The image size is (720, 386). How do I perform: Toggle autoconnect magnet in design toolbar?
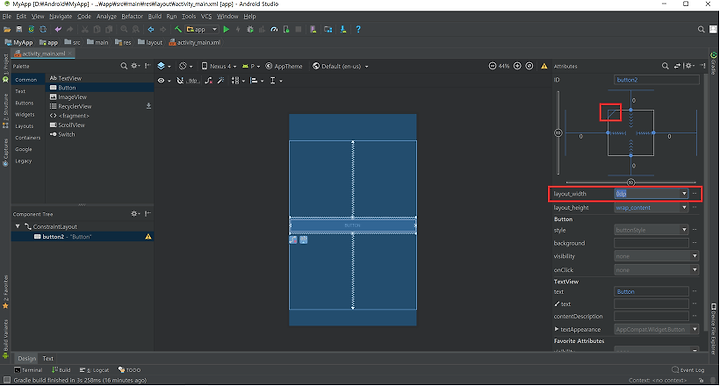180,81
